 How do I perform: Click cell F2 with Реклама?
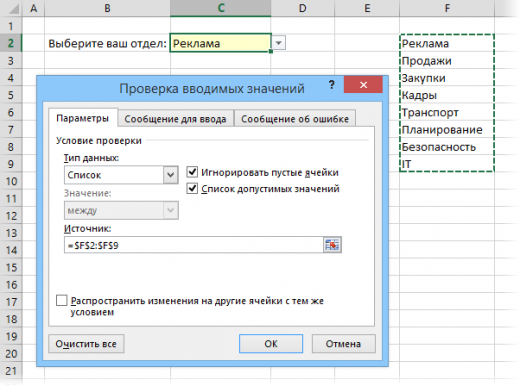[x=447, y=43]
